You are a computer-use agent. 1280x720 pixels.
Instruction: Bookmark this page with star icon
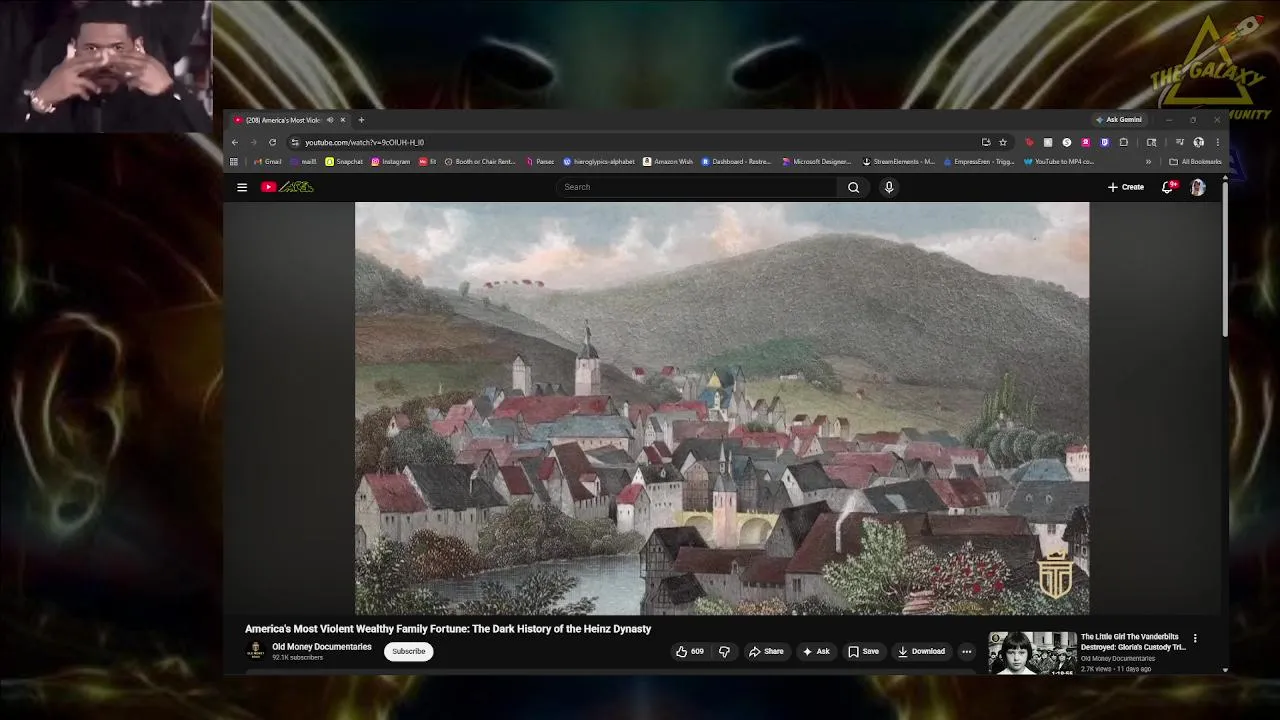coord(1003,142)
